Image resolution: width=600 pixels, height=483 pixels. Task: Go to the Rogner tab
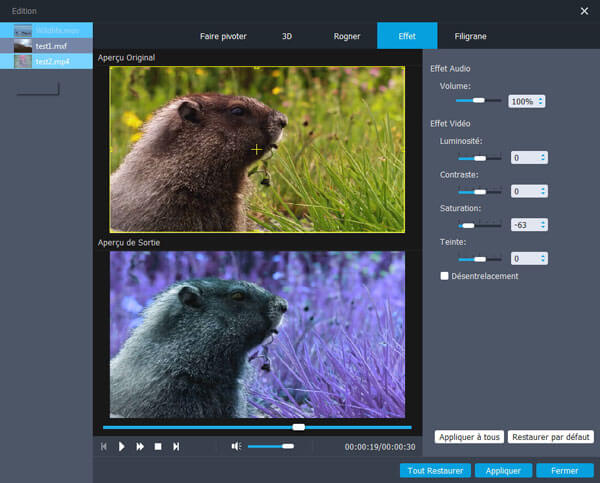click(x=347, y=35)
